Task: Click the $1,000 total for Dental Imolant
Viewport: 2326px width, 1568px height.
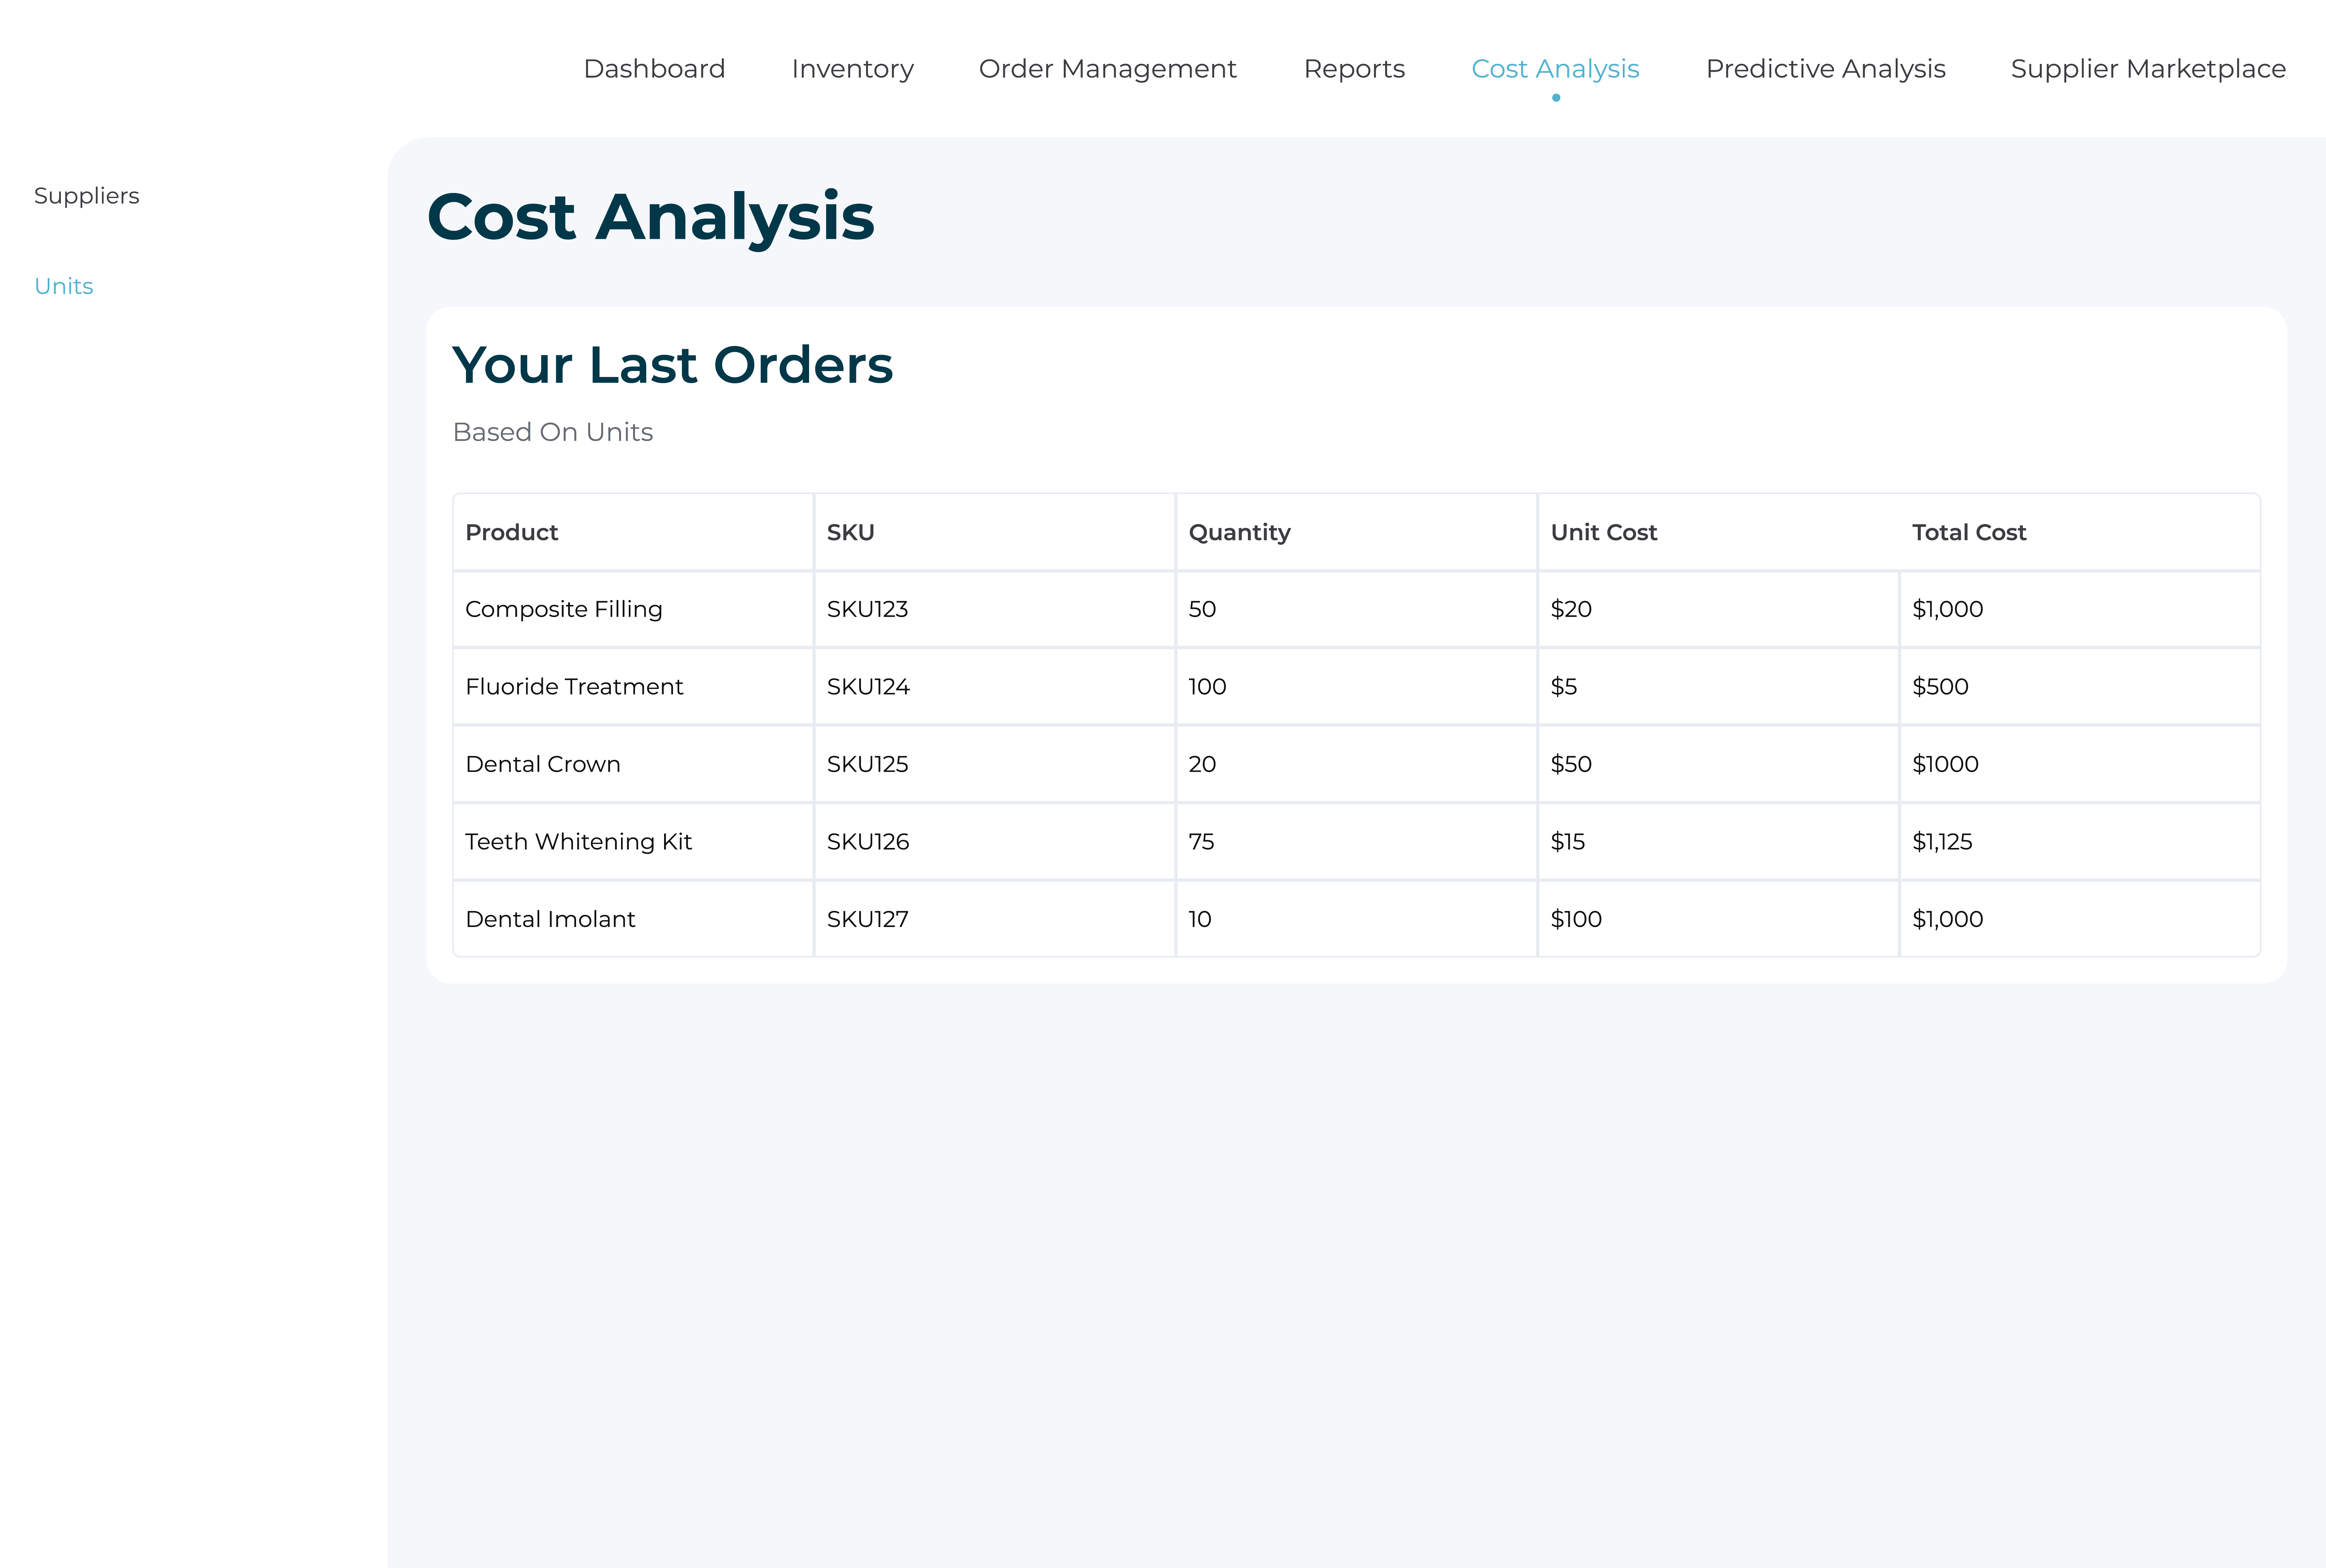Action: (1947, 918)
